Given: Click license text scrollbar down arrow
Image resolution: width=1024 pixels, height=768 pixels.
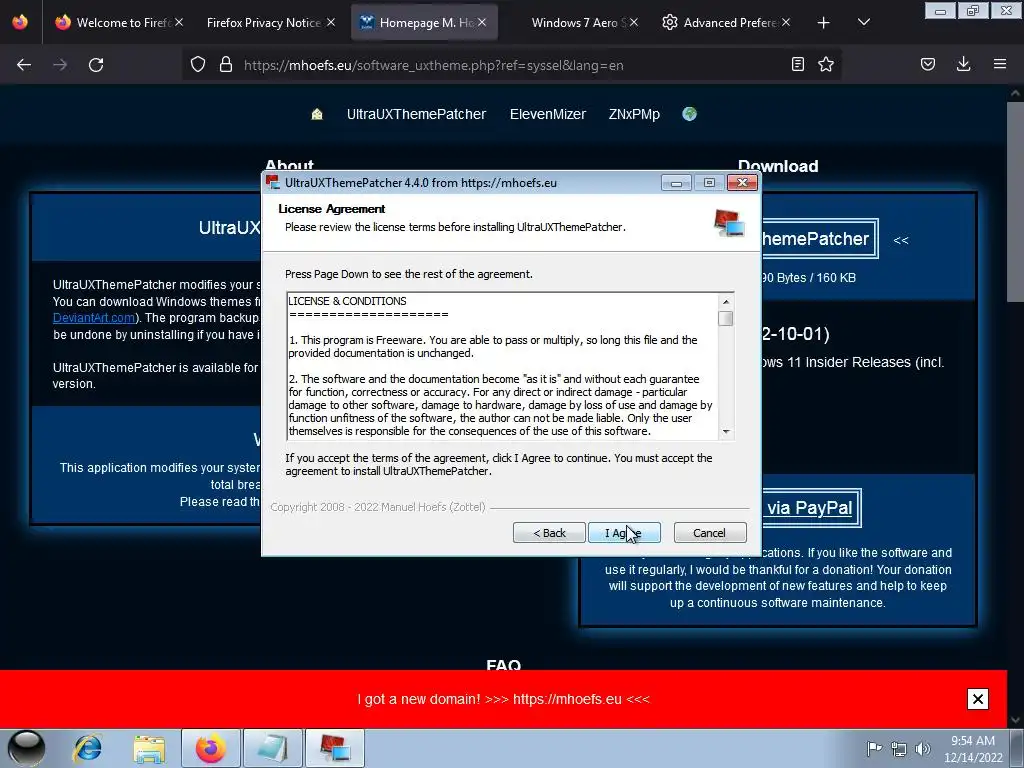Looking at the screenshot, I should [725, 432].
